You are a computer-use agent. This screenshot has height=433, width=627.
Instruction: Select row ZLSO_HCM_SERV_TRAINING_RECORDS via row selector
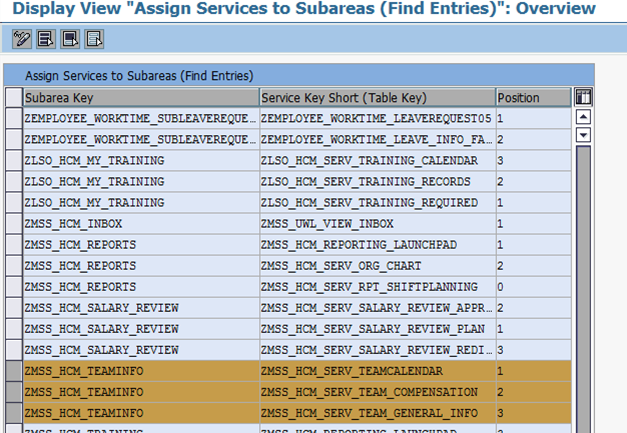(14, 182)
